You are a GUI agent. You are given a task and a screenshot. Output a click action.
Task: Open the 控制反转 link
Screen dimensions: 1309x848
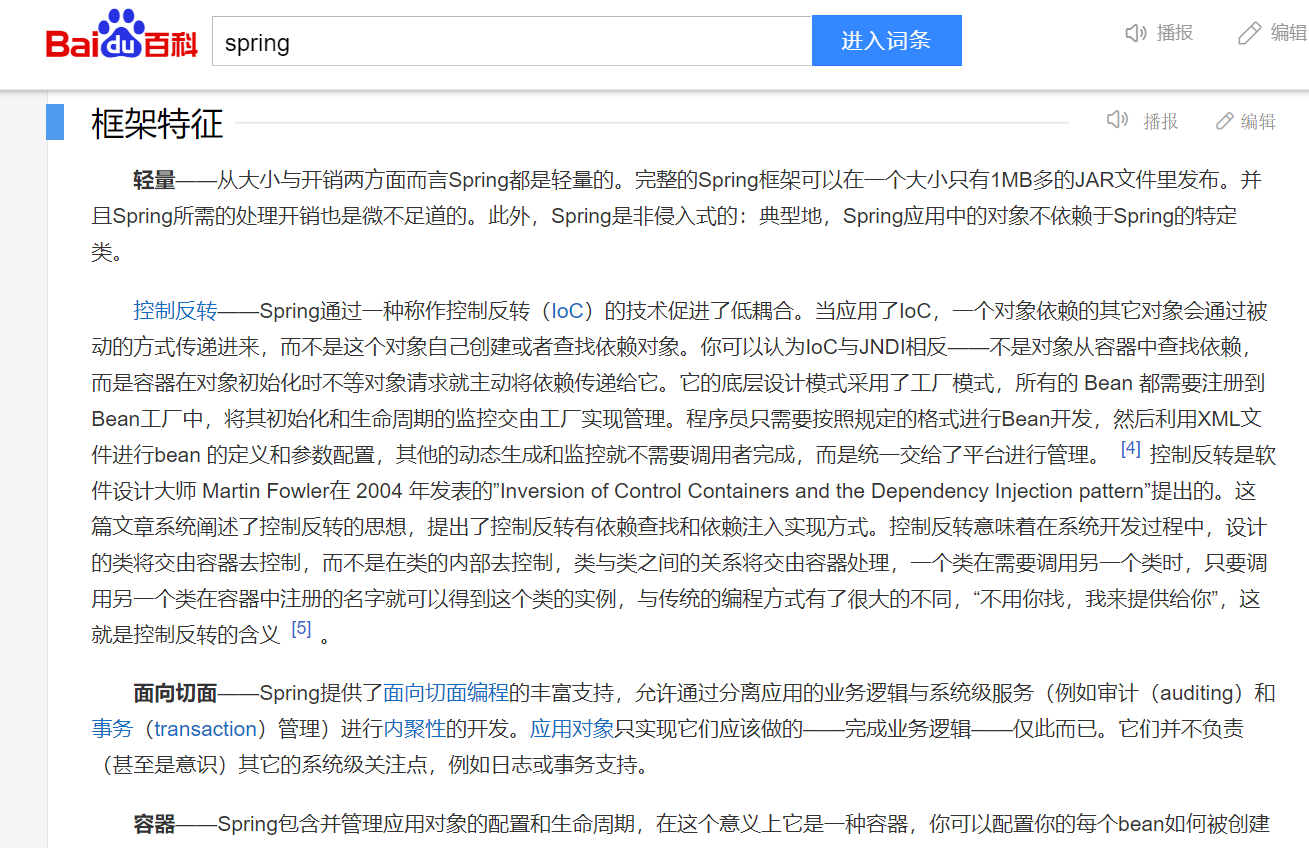(175, 311)
